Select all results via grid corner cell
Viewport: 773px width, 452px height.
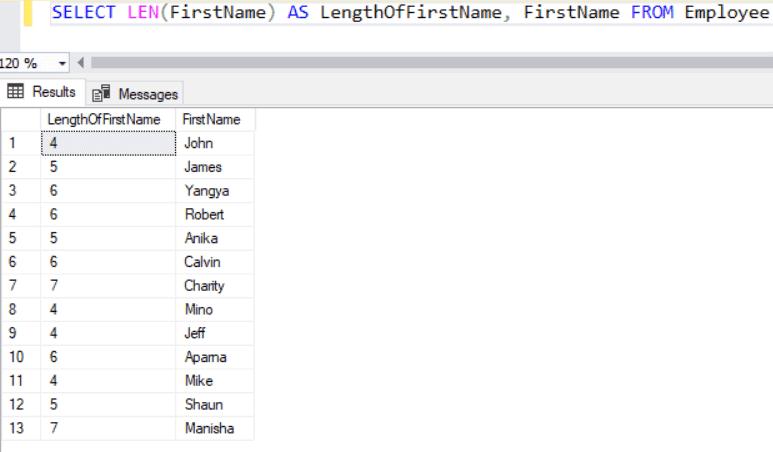pyautogui.click(x=20, y=119)
